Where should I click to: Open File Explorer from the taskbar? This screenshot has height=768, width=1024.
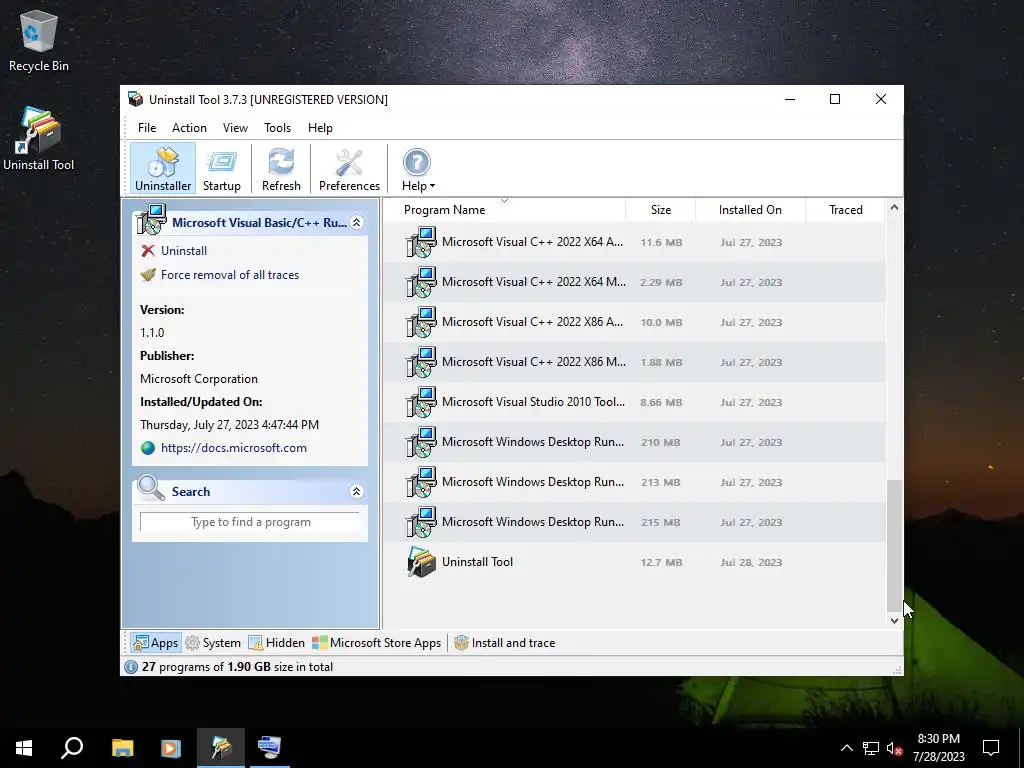tap(122, 748)
